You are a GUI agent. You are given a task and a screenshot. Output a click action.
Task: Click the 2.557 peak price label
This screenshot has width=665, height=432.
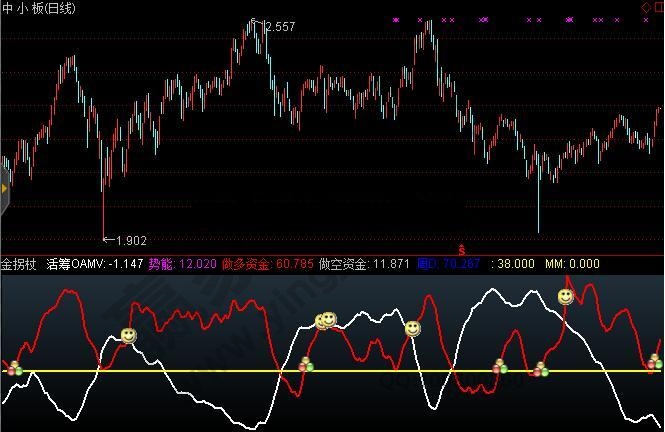coord(278,26)
